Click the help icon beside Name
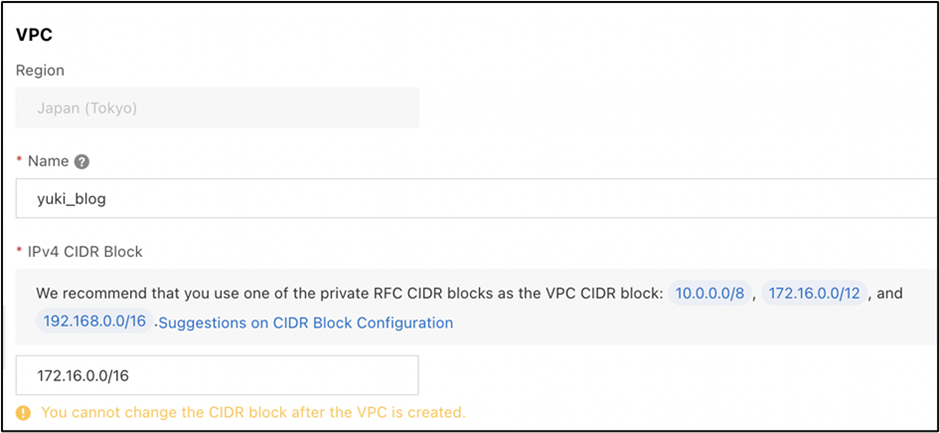Screen dimensions: 940x433 [82, 161]
